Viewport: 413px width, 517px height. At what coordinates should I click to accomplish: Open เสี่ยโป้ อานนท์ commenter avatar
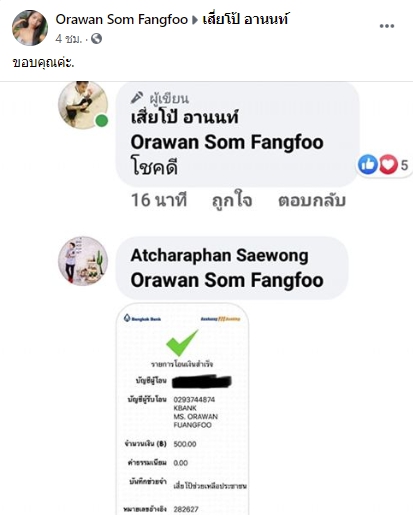click(x=83, y=104)
